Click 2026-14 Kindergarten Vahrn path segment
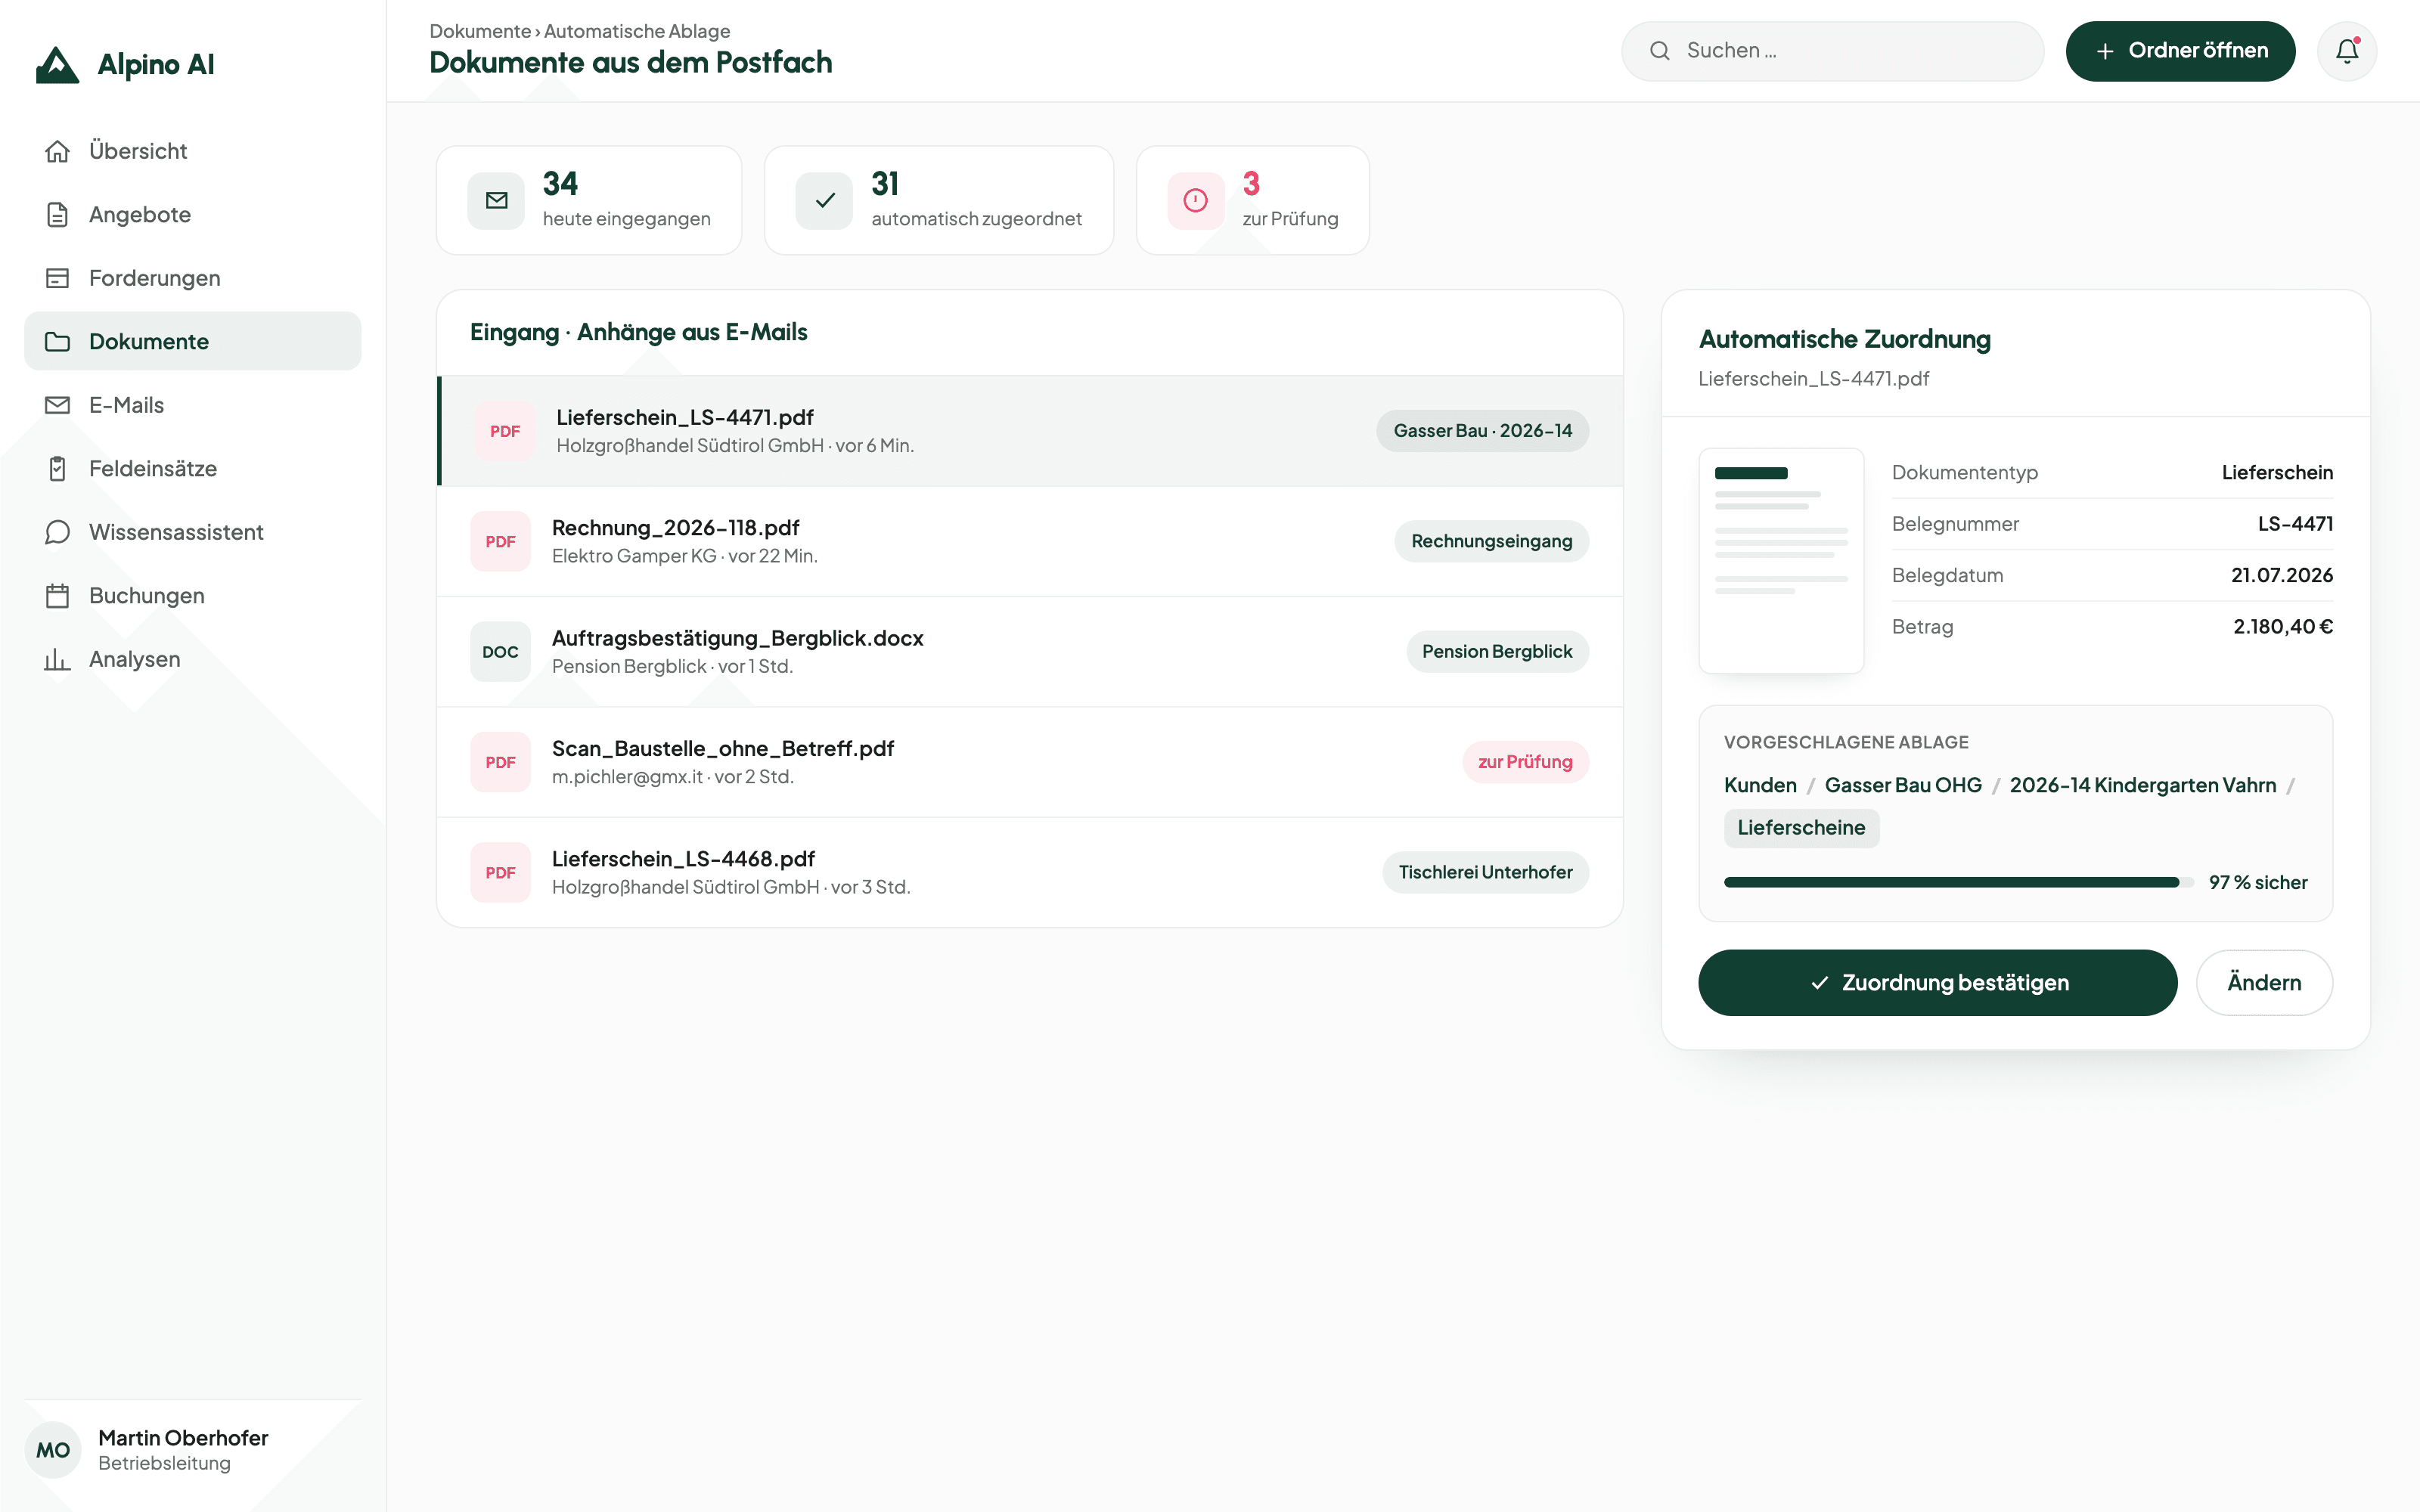2420x1512 pixels. 2143,785
